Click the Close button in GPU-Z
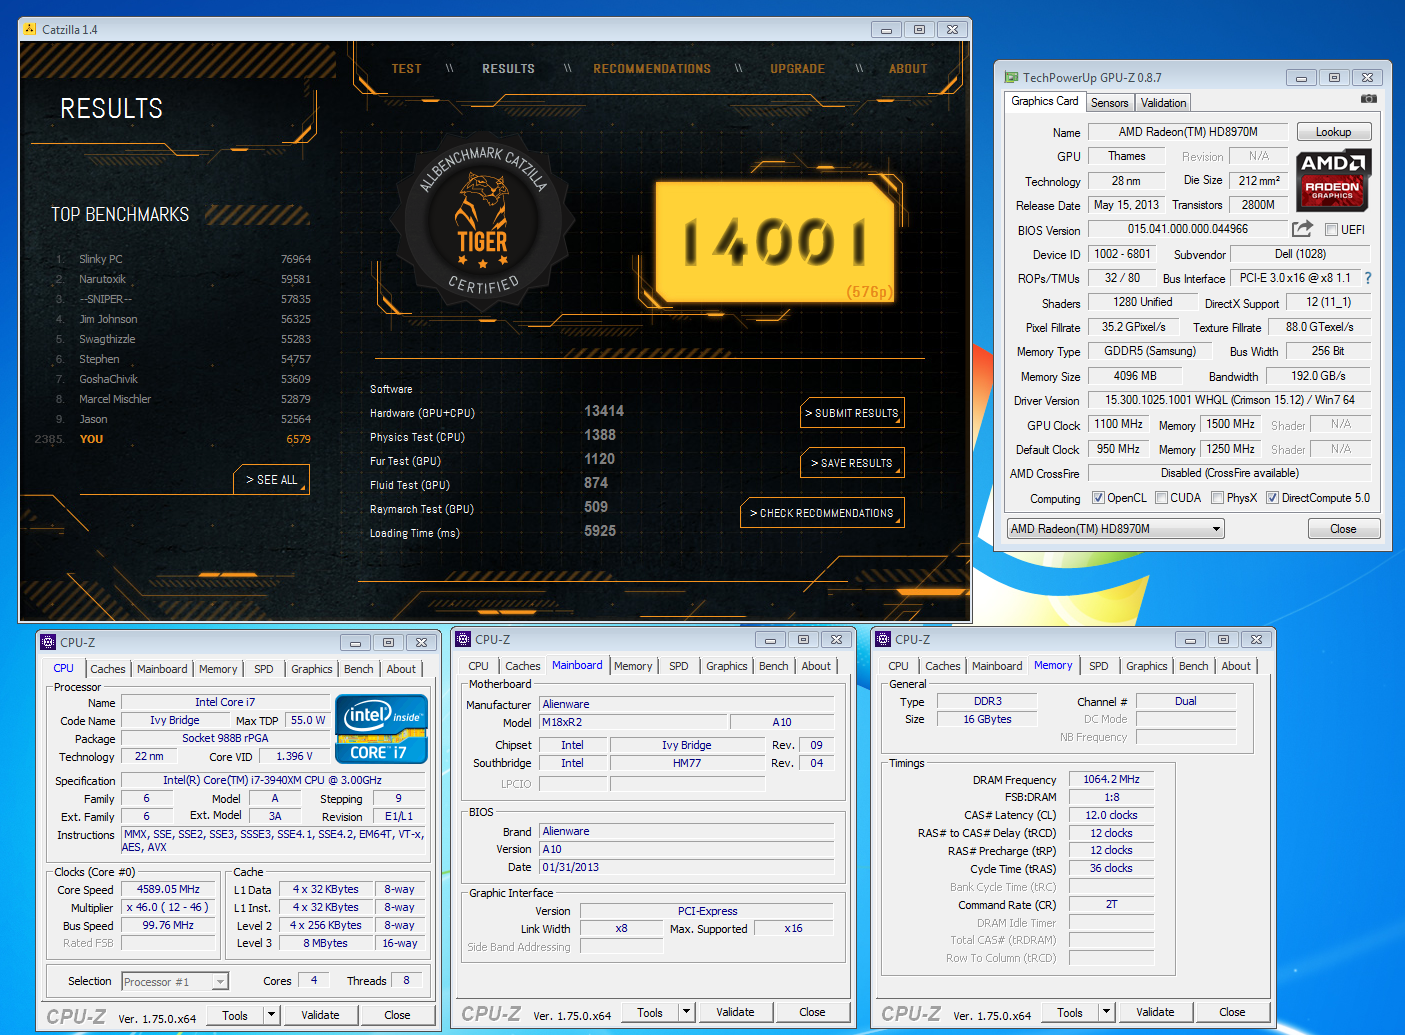 (x=1343, y=529)
